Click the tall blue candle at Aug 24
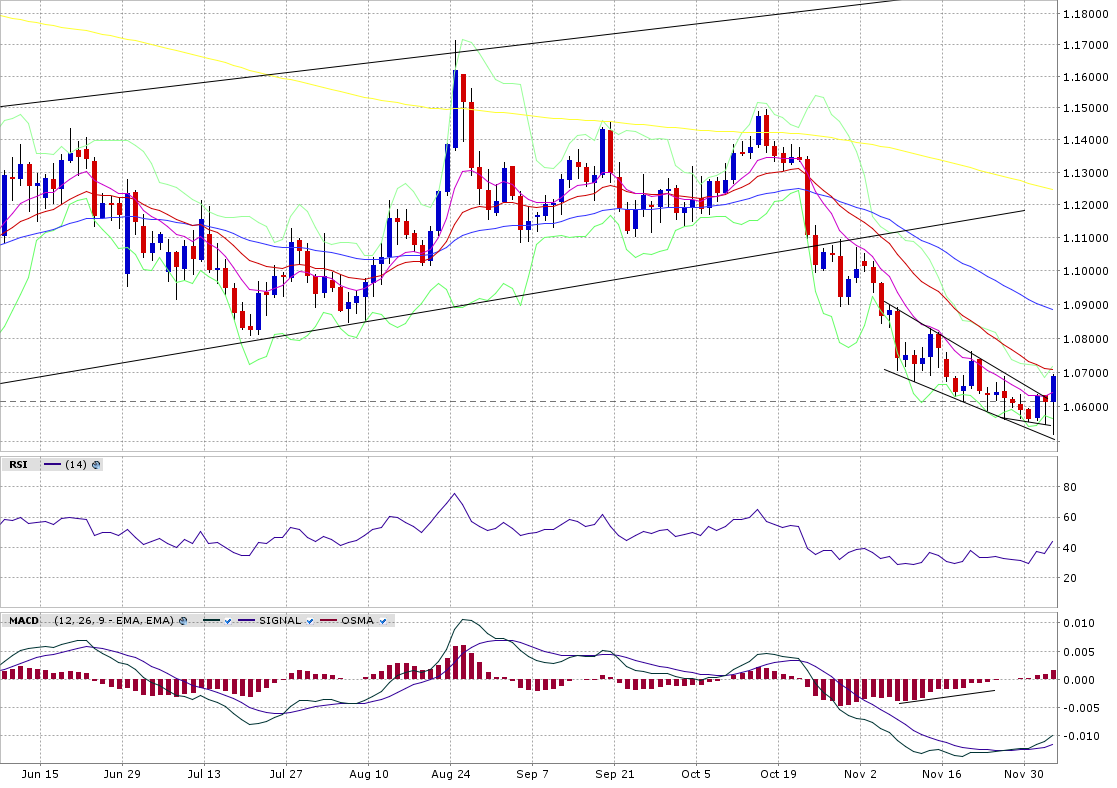Viewport: 1117px width, 788px height. 455,108
